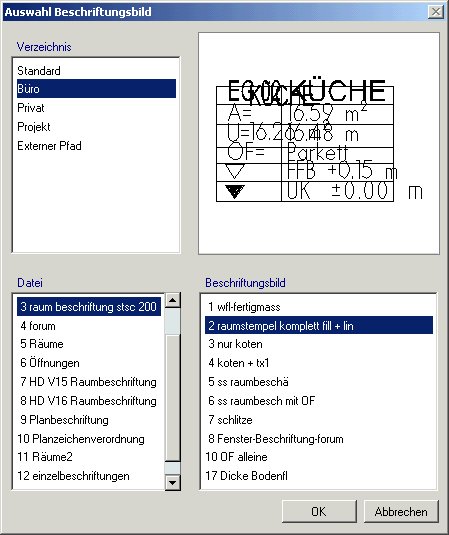Choose Projekt in the Verzeichnis list
This screenshot has width=449, height=535.
point(34,127)
